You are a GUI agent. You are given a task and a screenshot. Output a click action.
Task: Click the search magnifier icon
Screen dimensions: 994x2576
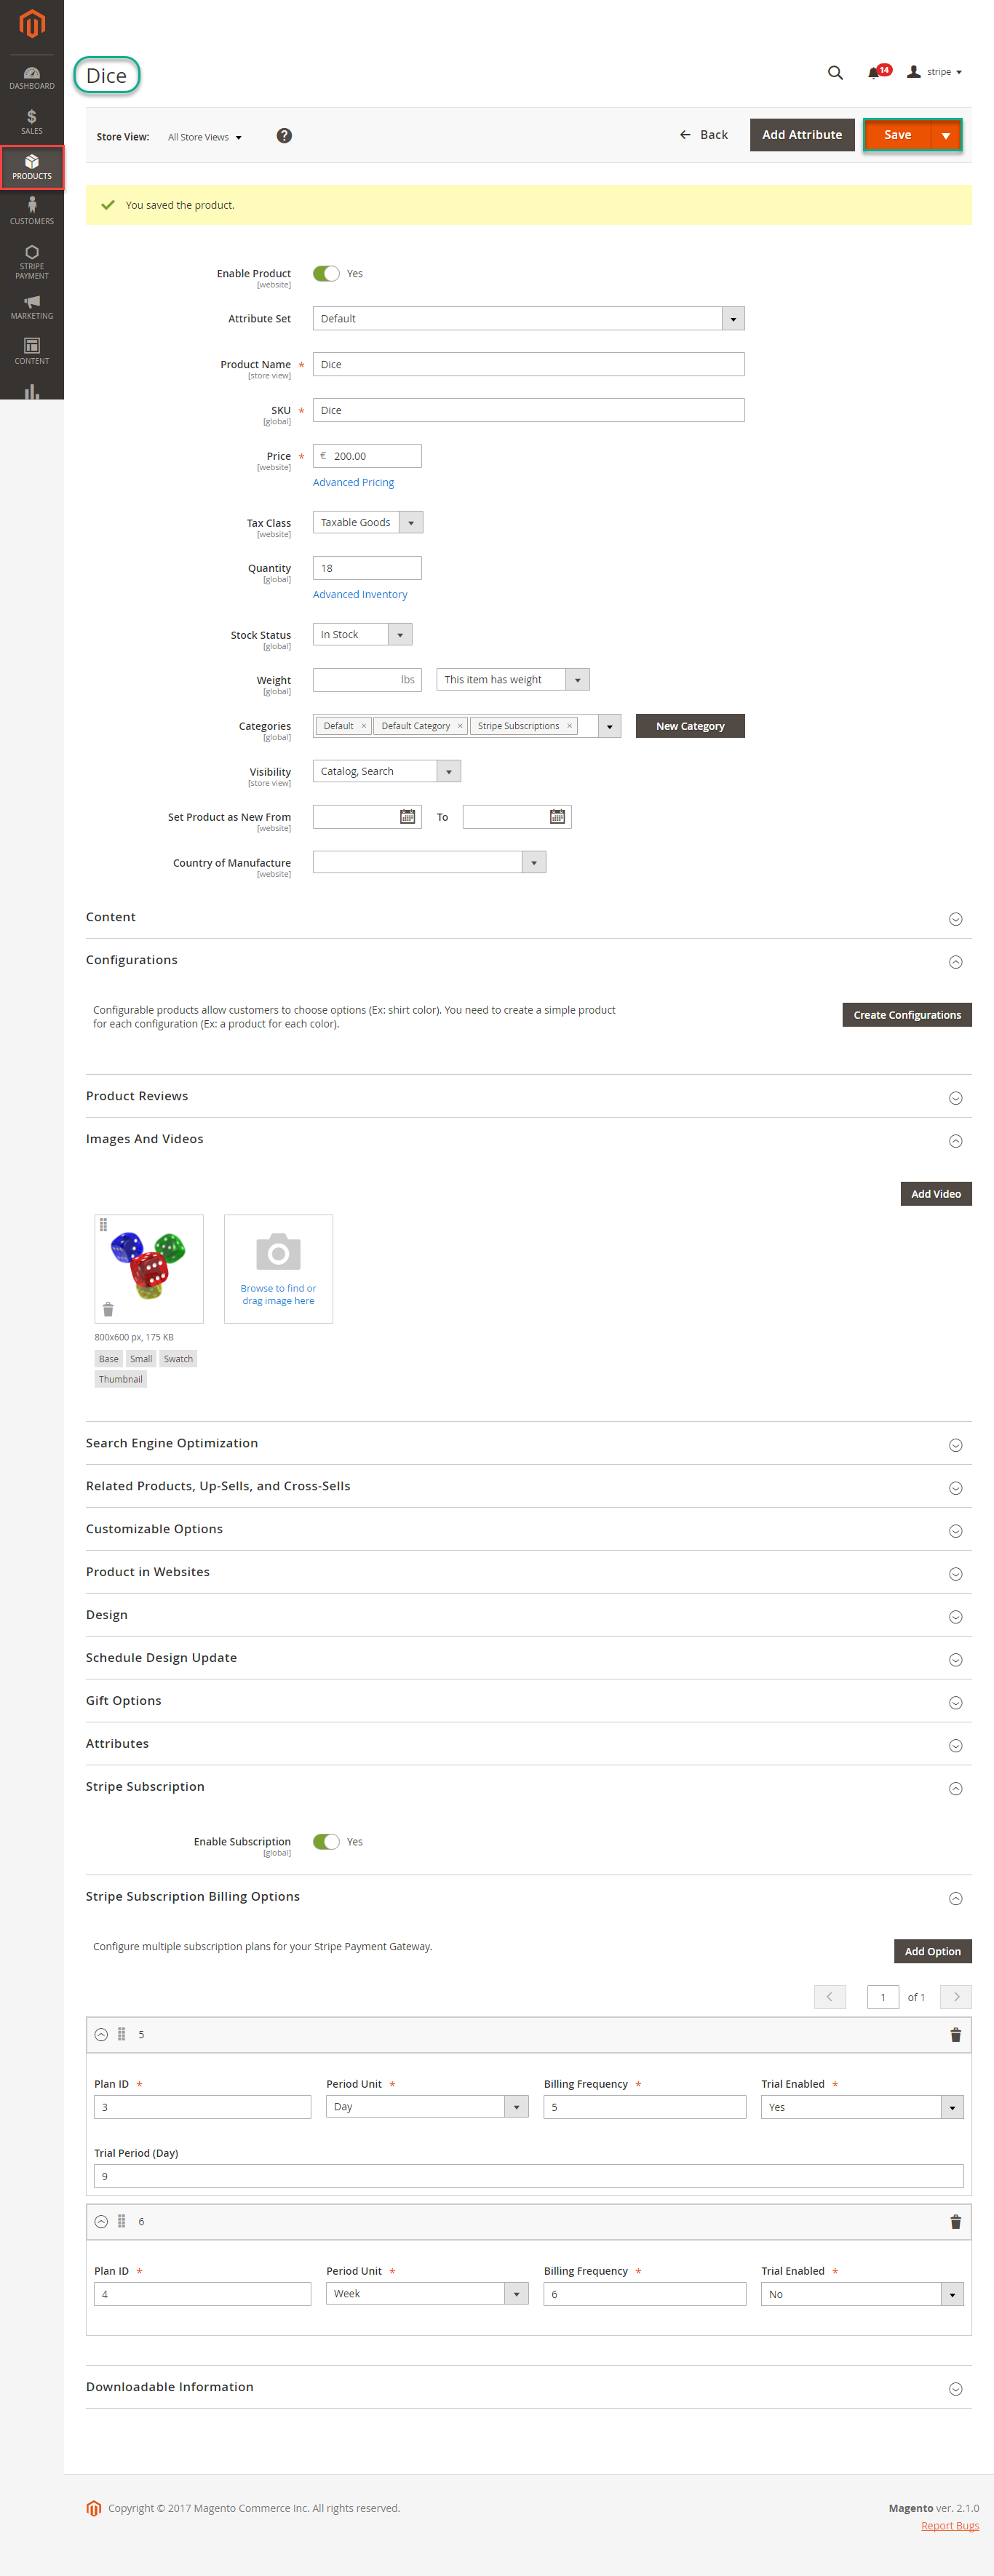click(x=835, y=72)
